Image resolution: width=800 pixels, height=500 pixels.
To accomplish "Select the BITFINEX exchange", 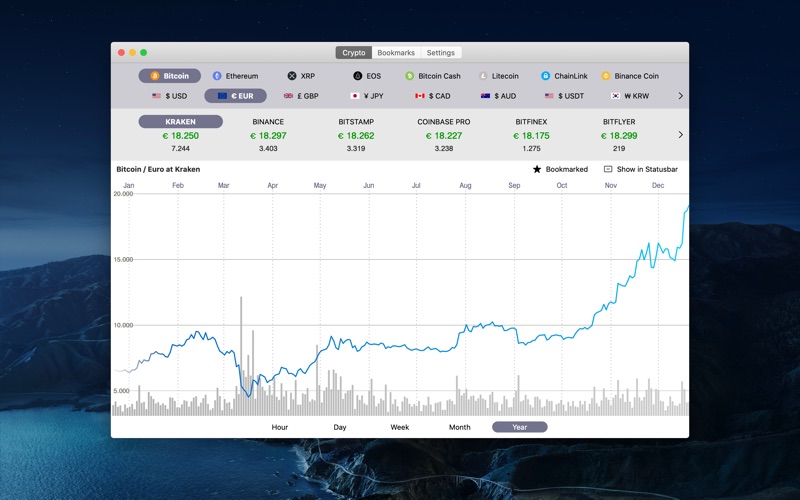I will (x=531, y=122).
